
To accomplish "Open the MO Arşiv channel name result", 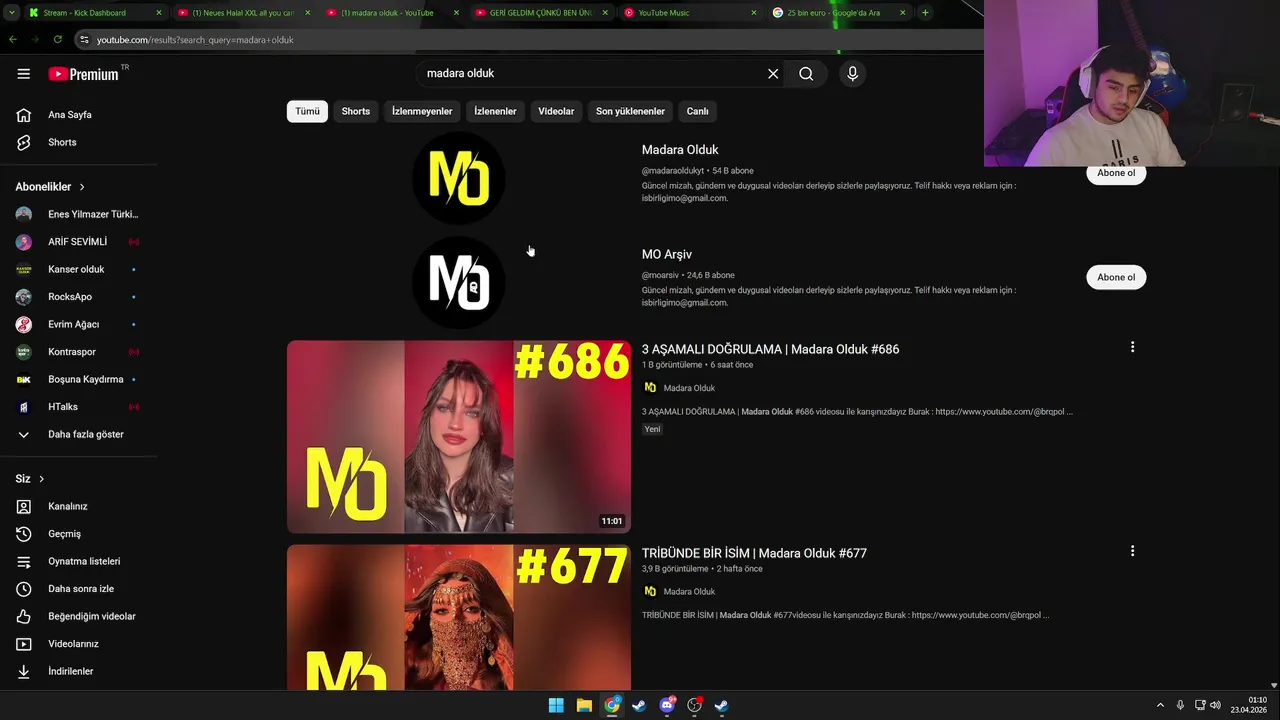I will (x=667, y=254).
